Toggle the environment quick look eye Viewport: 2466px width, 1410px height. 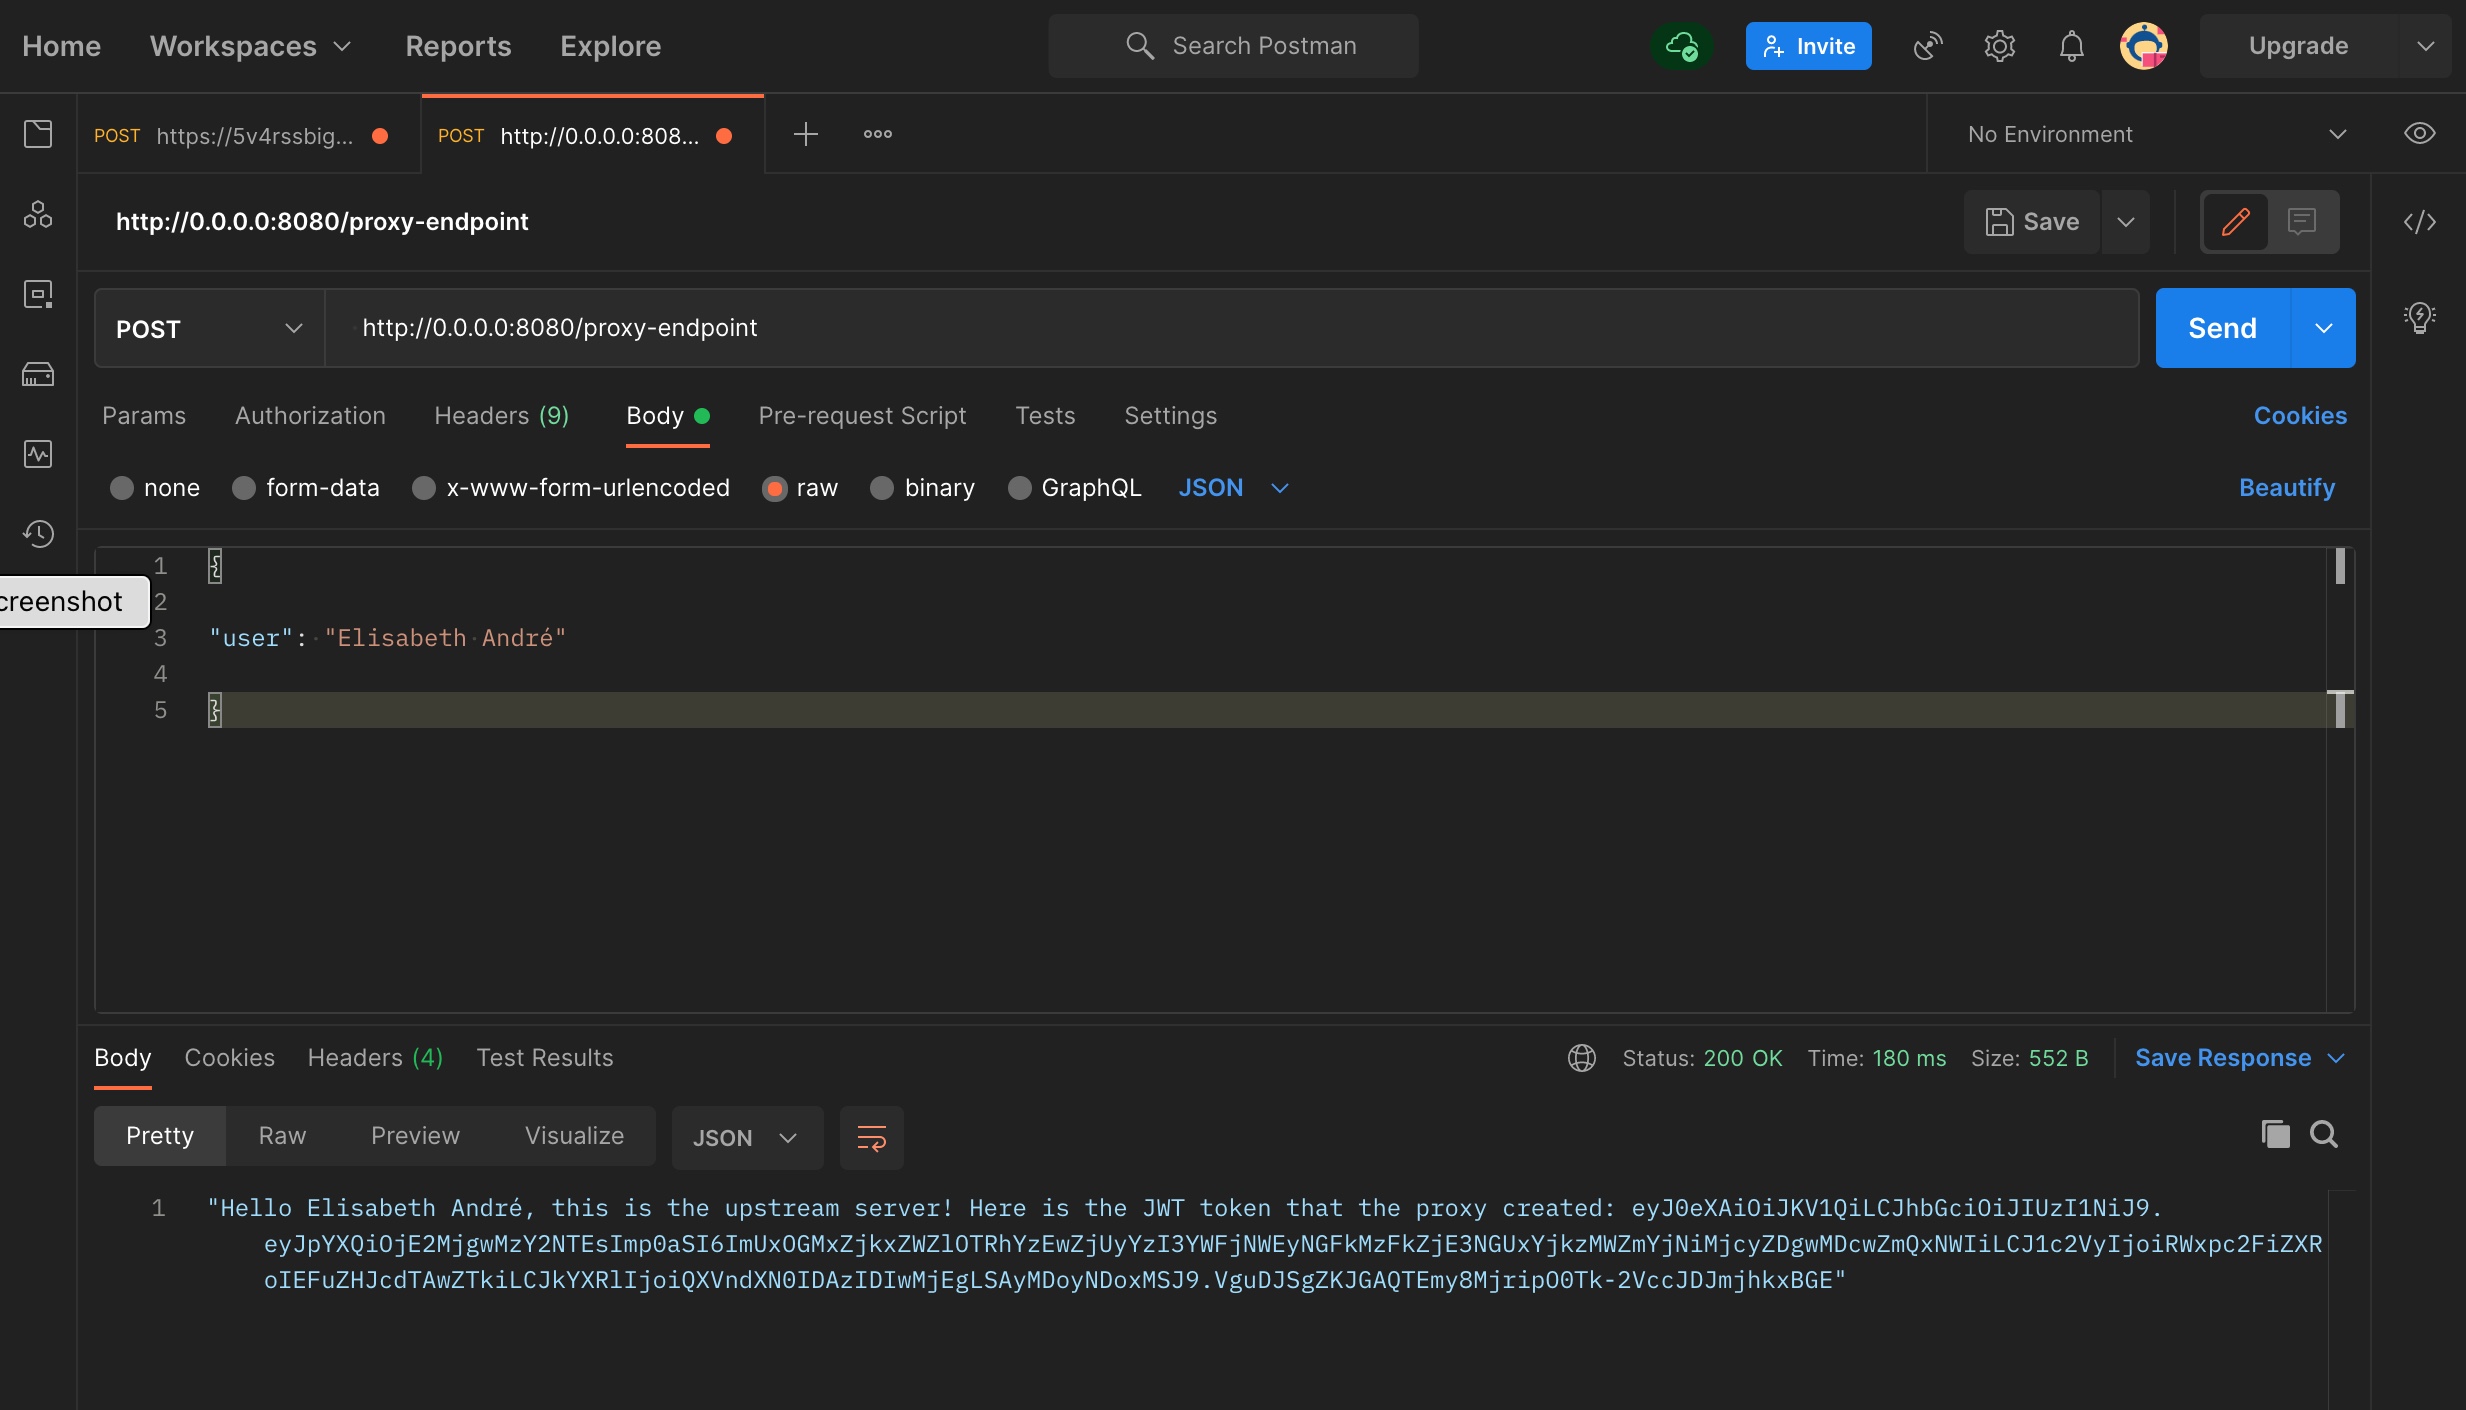coord(2421,133)
